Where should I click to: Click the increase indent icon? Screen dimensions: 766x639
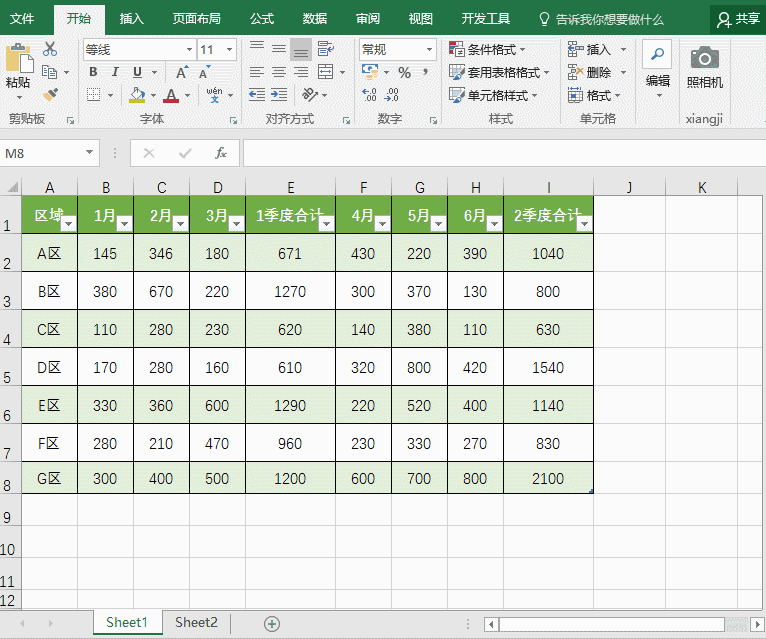click(x=279, y=95)
